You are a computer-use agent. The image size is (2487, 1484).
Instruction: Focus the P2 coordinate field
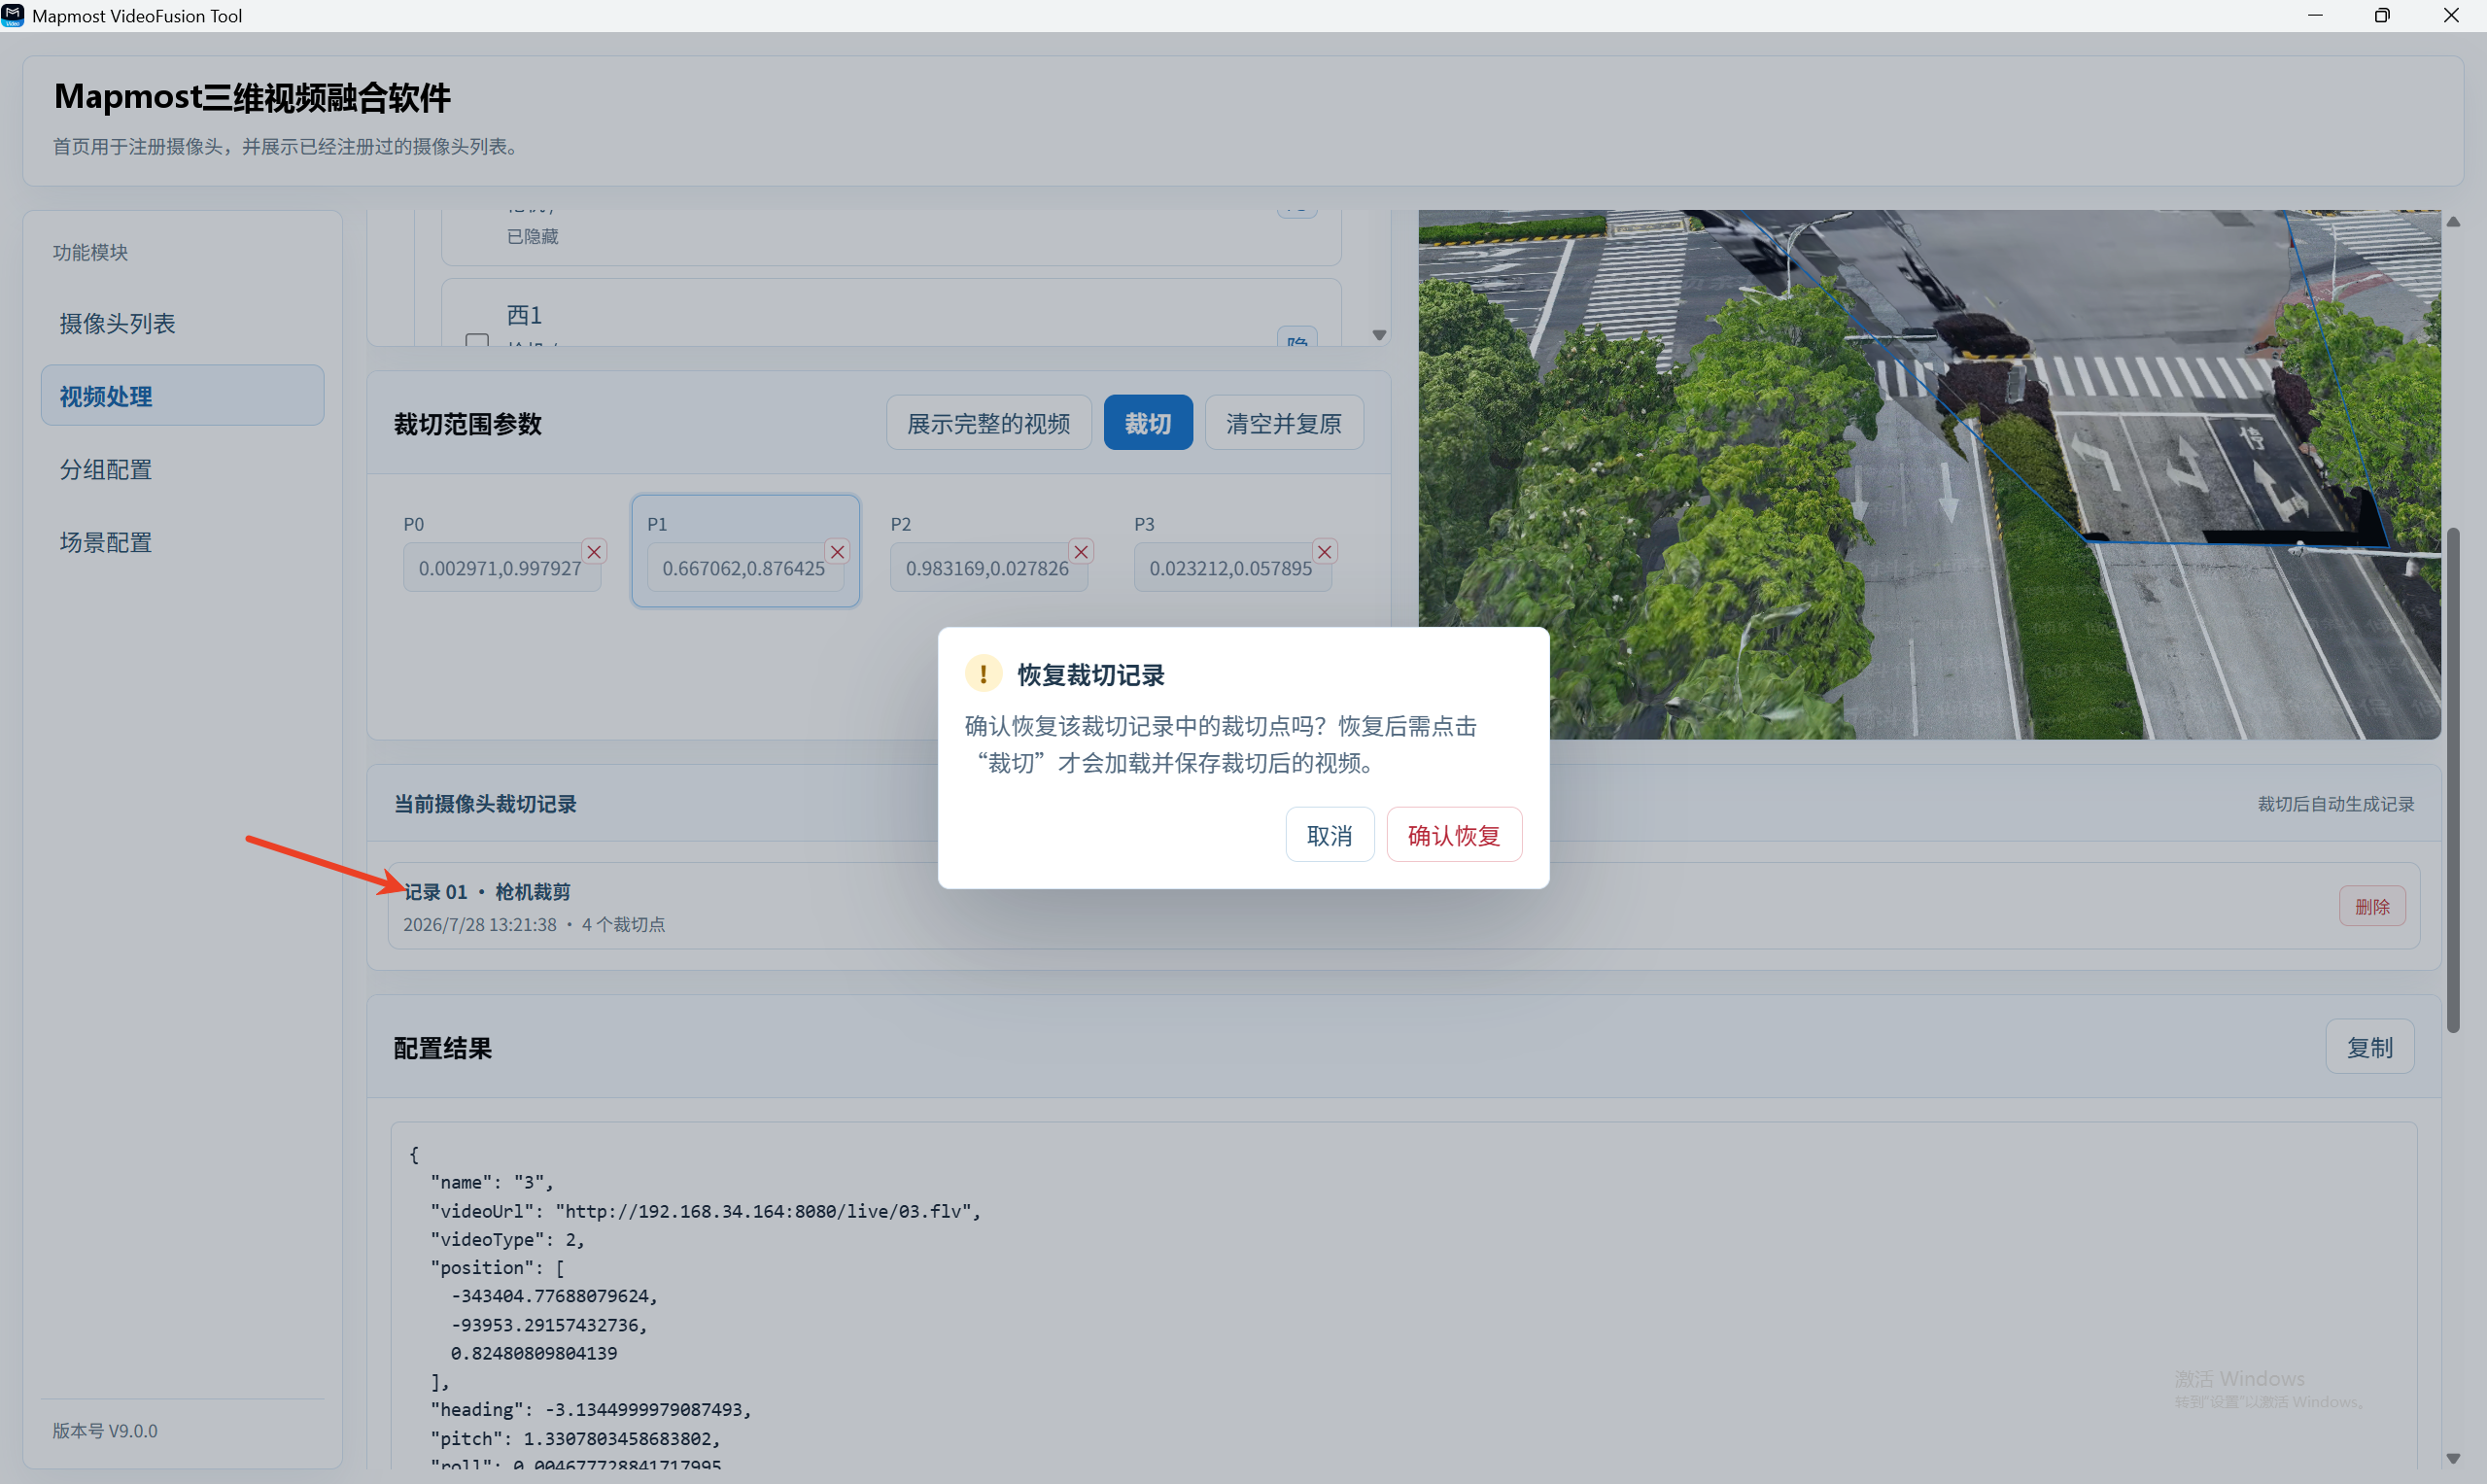[989, 568]
